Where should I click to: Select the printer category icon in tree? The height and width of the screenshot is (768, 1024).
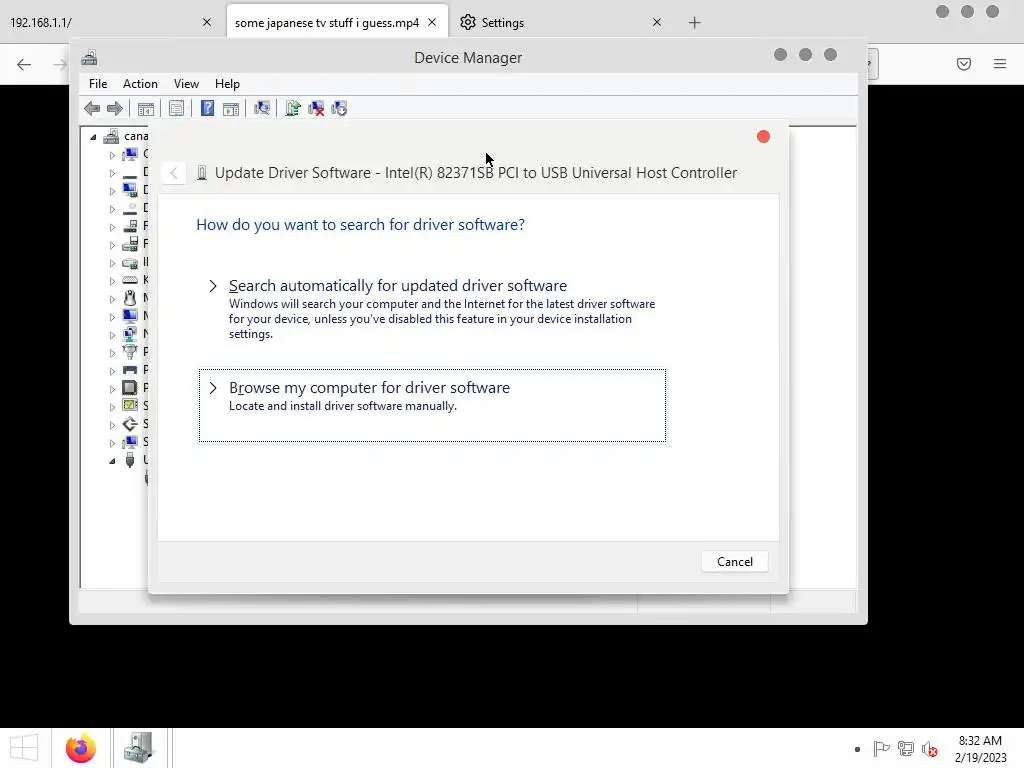[130, 370]
